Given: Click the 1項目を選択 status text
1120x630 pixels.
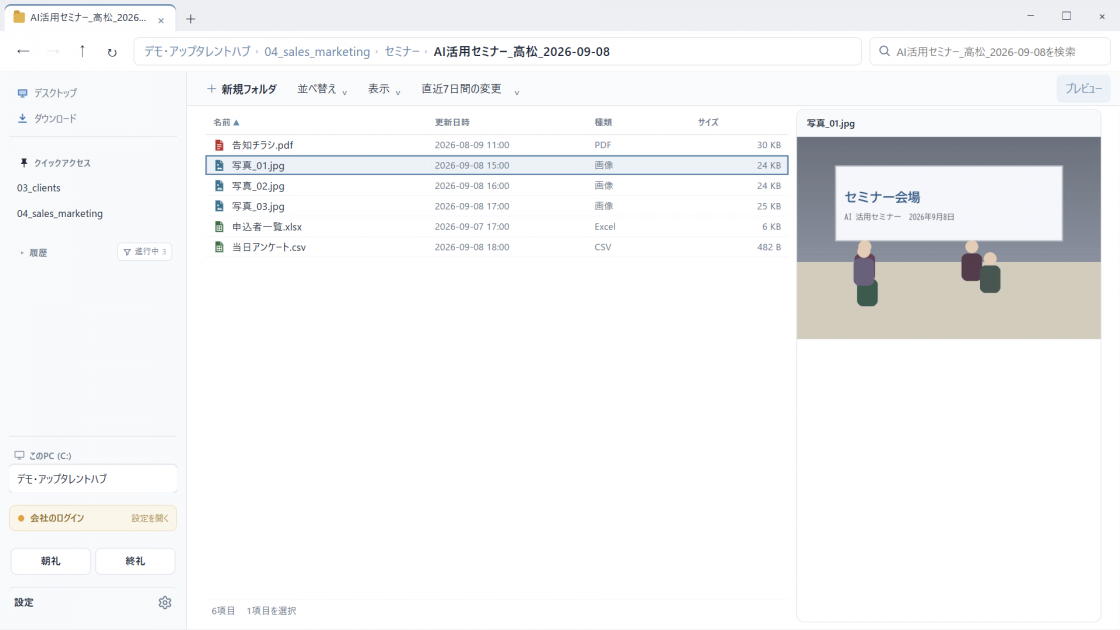Looking at the screenshot, I should [x=271, y=611].
